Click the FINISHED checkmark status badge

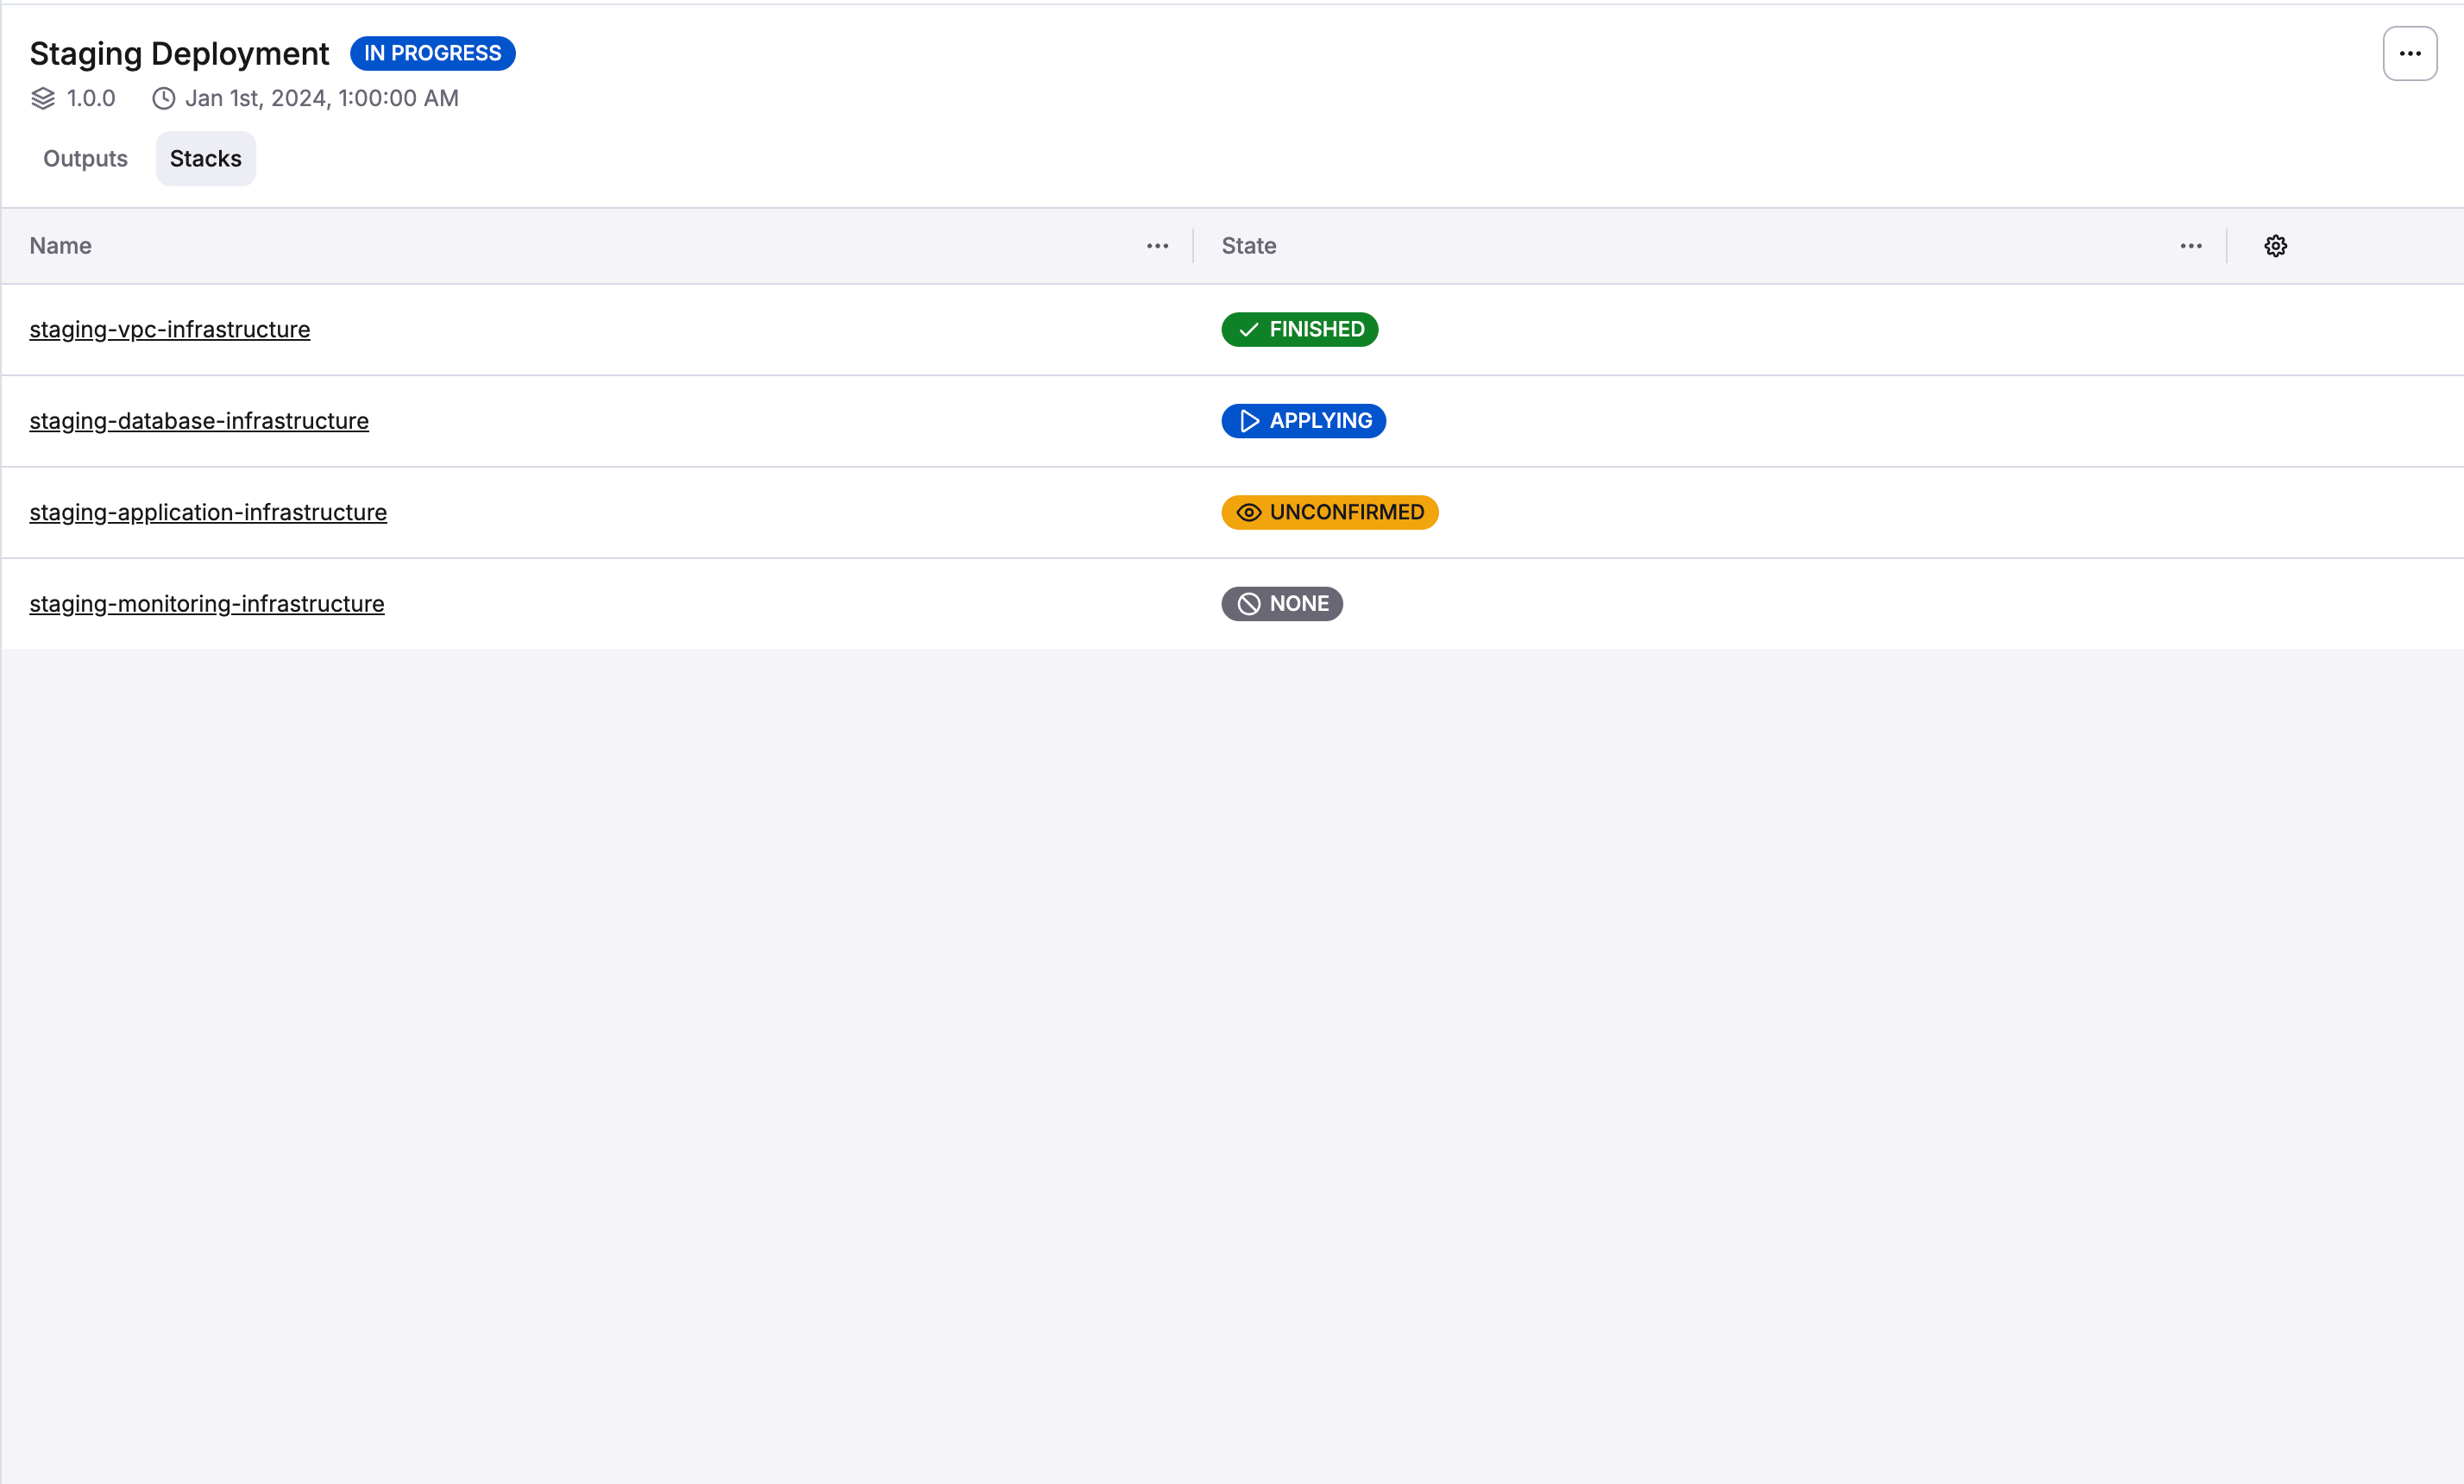click(1299, 329)
